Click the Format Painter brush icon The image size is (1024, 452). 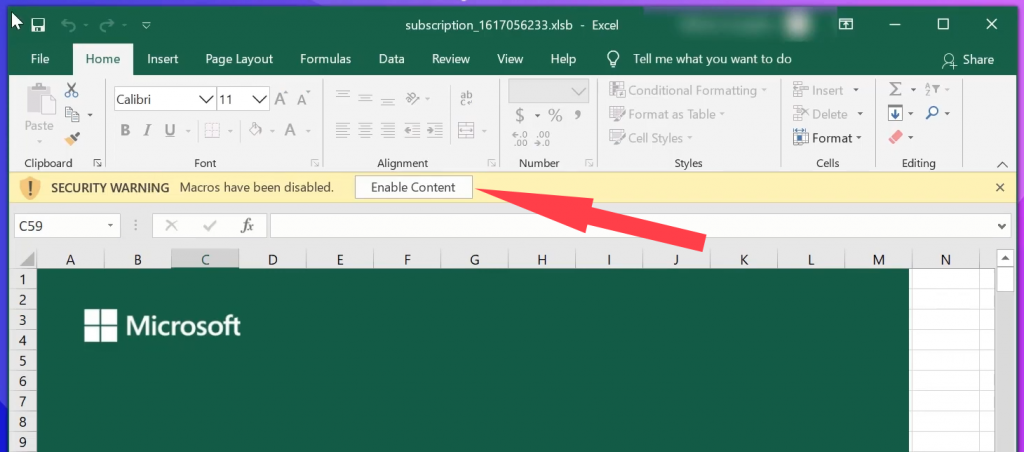coord(72,138)
